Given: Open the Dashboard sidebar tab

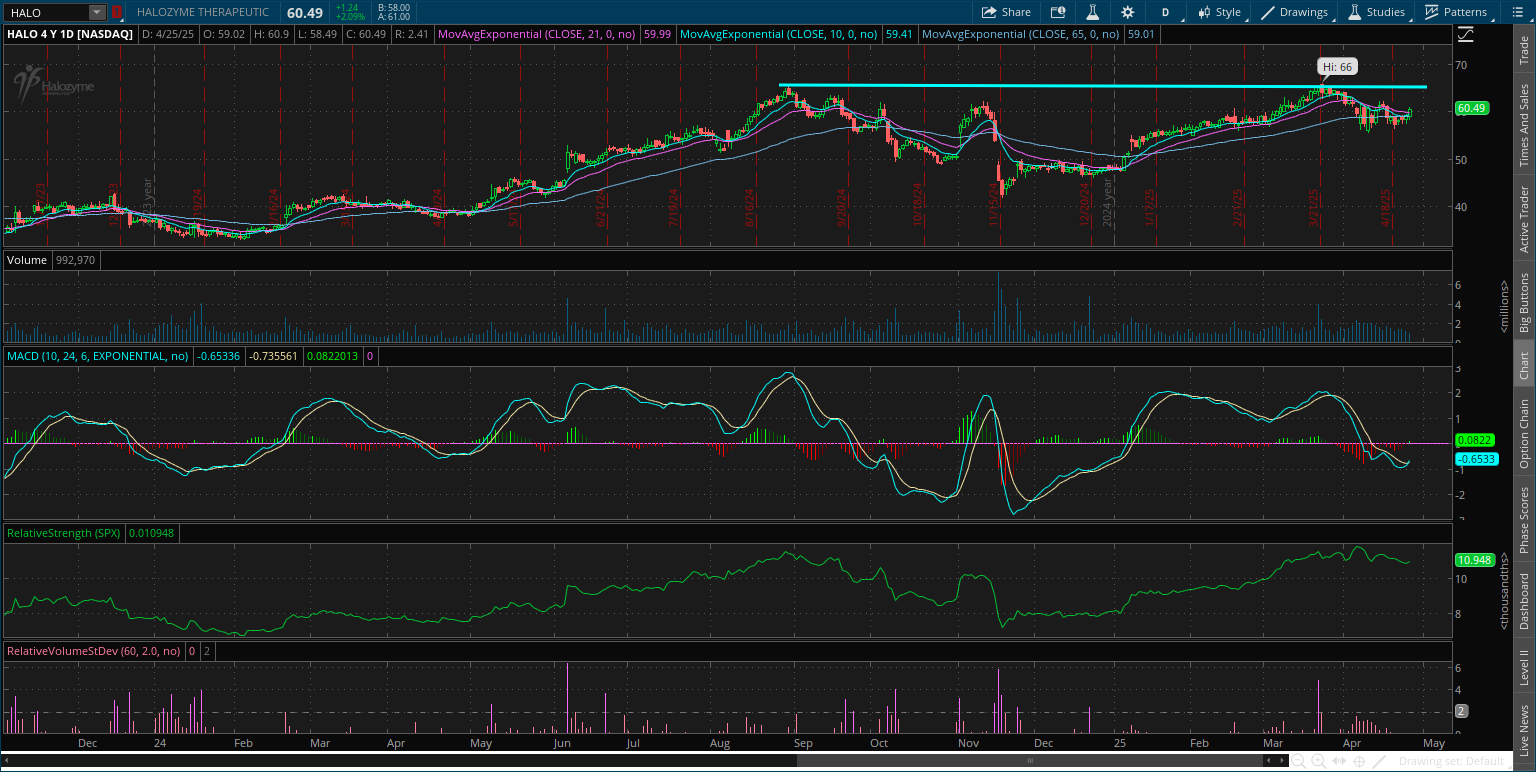Looking at the screenshot, I should click(x=1524, y=601).
